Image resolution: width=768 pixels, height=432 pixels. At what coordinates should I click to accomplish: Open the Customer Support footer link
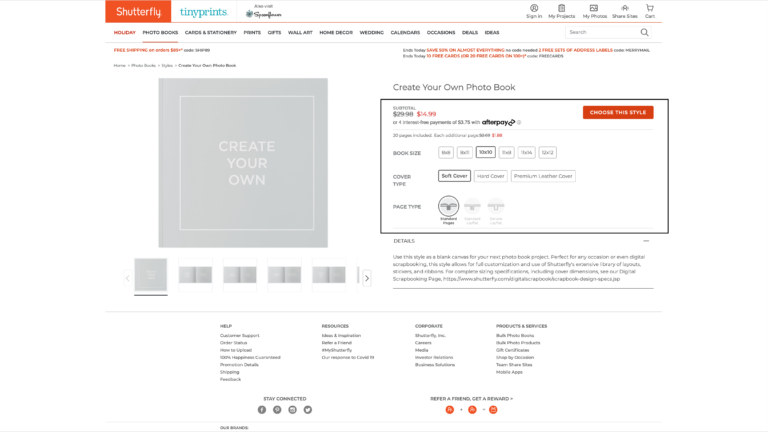(240, 335)
